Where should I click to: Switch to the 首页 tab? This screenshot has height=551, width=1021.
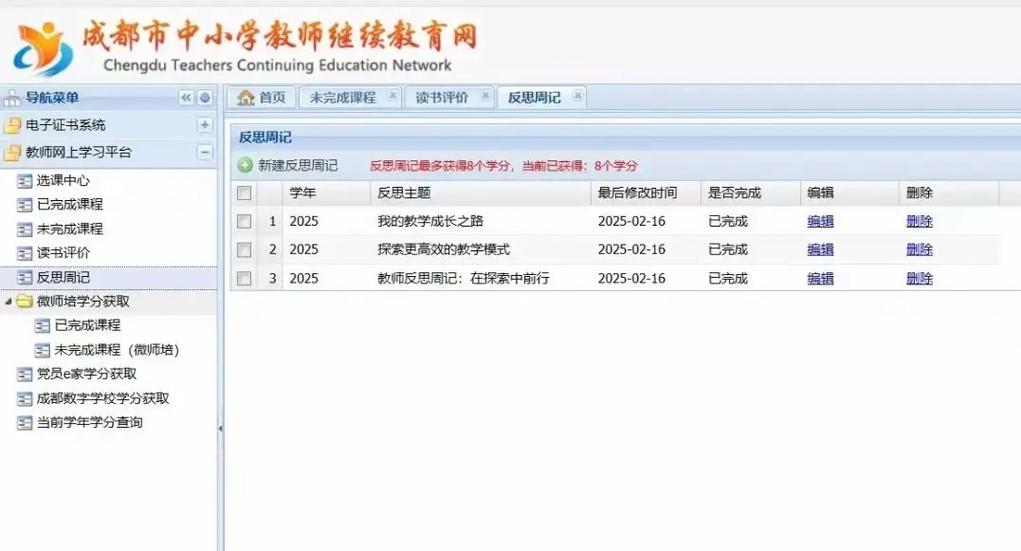(x=262, y=98)
